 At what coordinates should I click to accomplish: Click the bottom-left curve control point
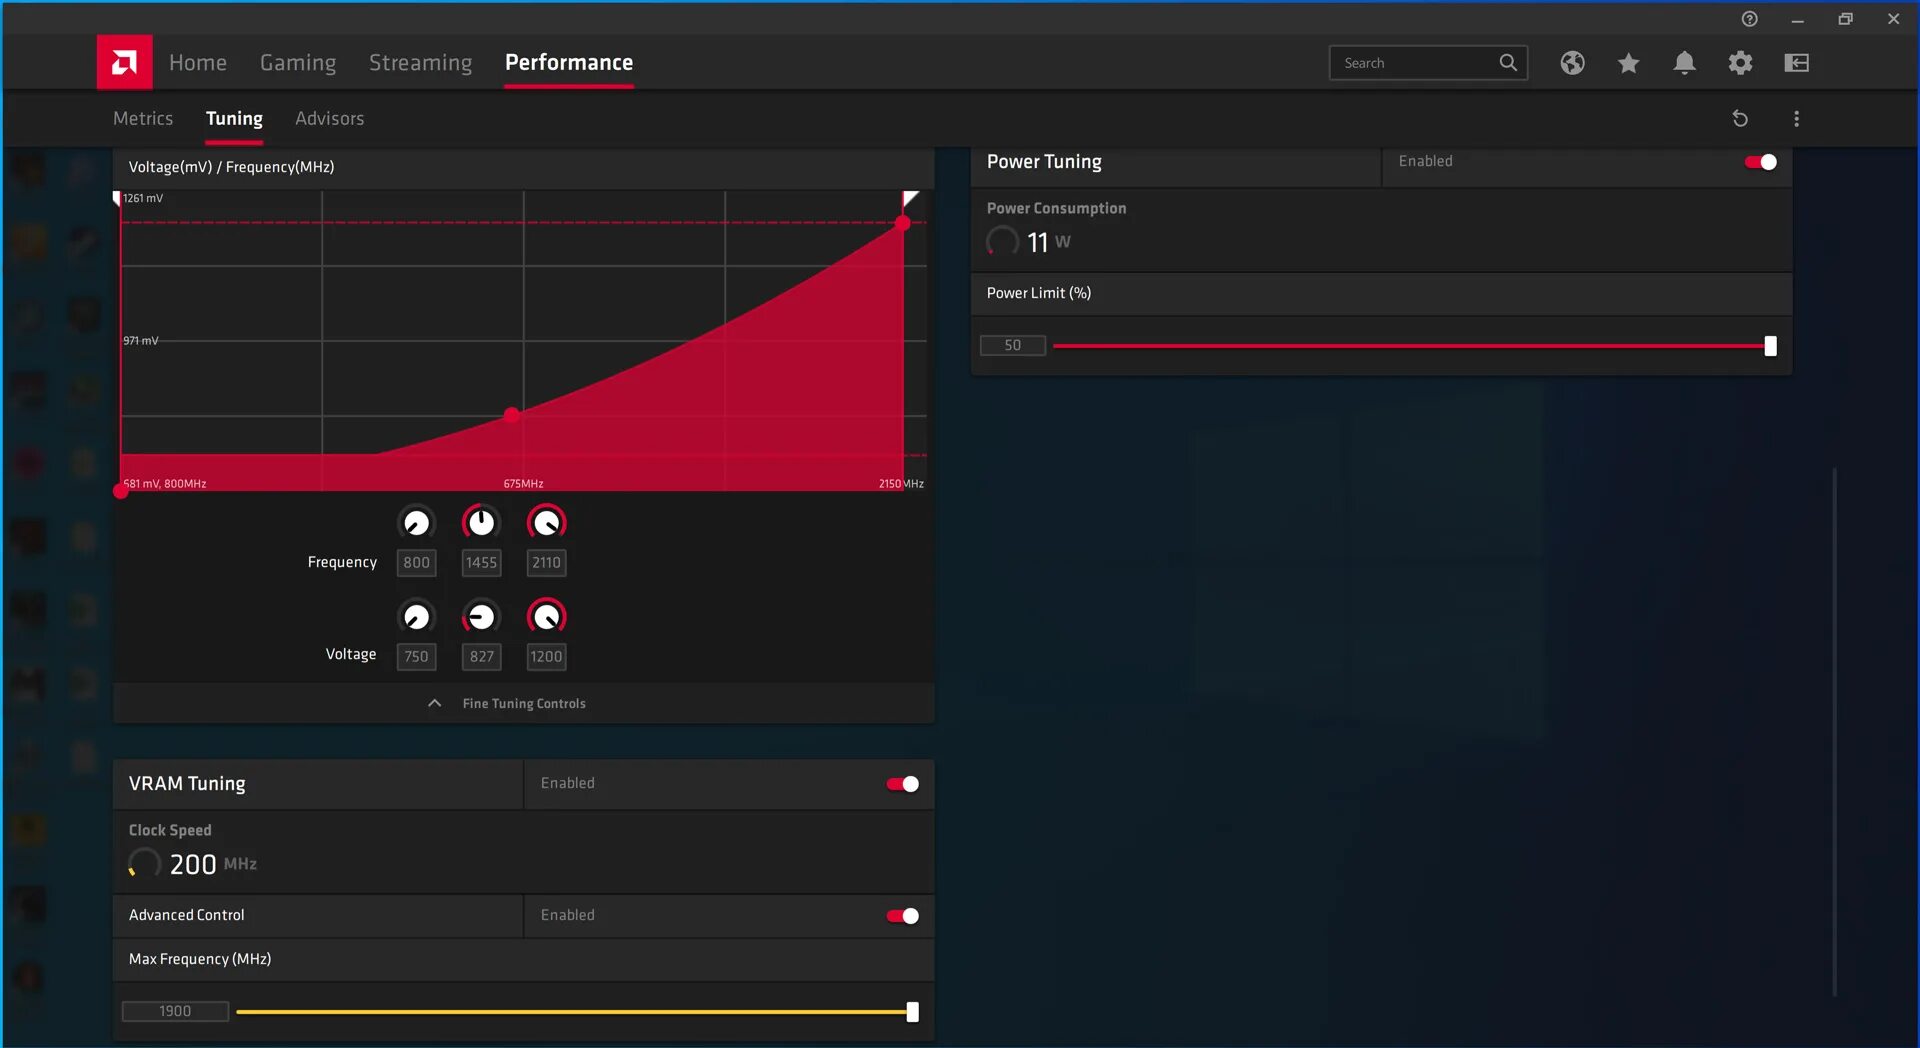tap(121, 490)
